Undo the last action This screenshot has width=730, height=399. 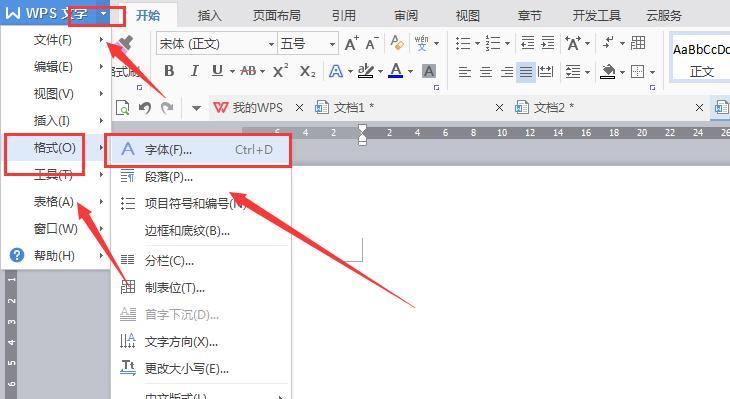pos(145,108)
